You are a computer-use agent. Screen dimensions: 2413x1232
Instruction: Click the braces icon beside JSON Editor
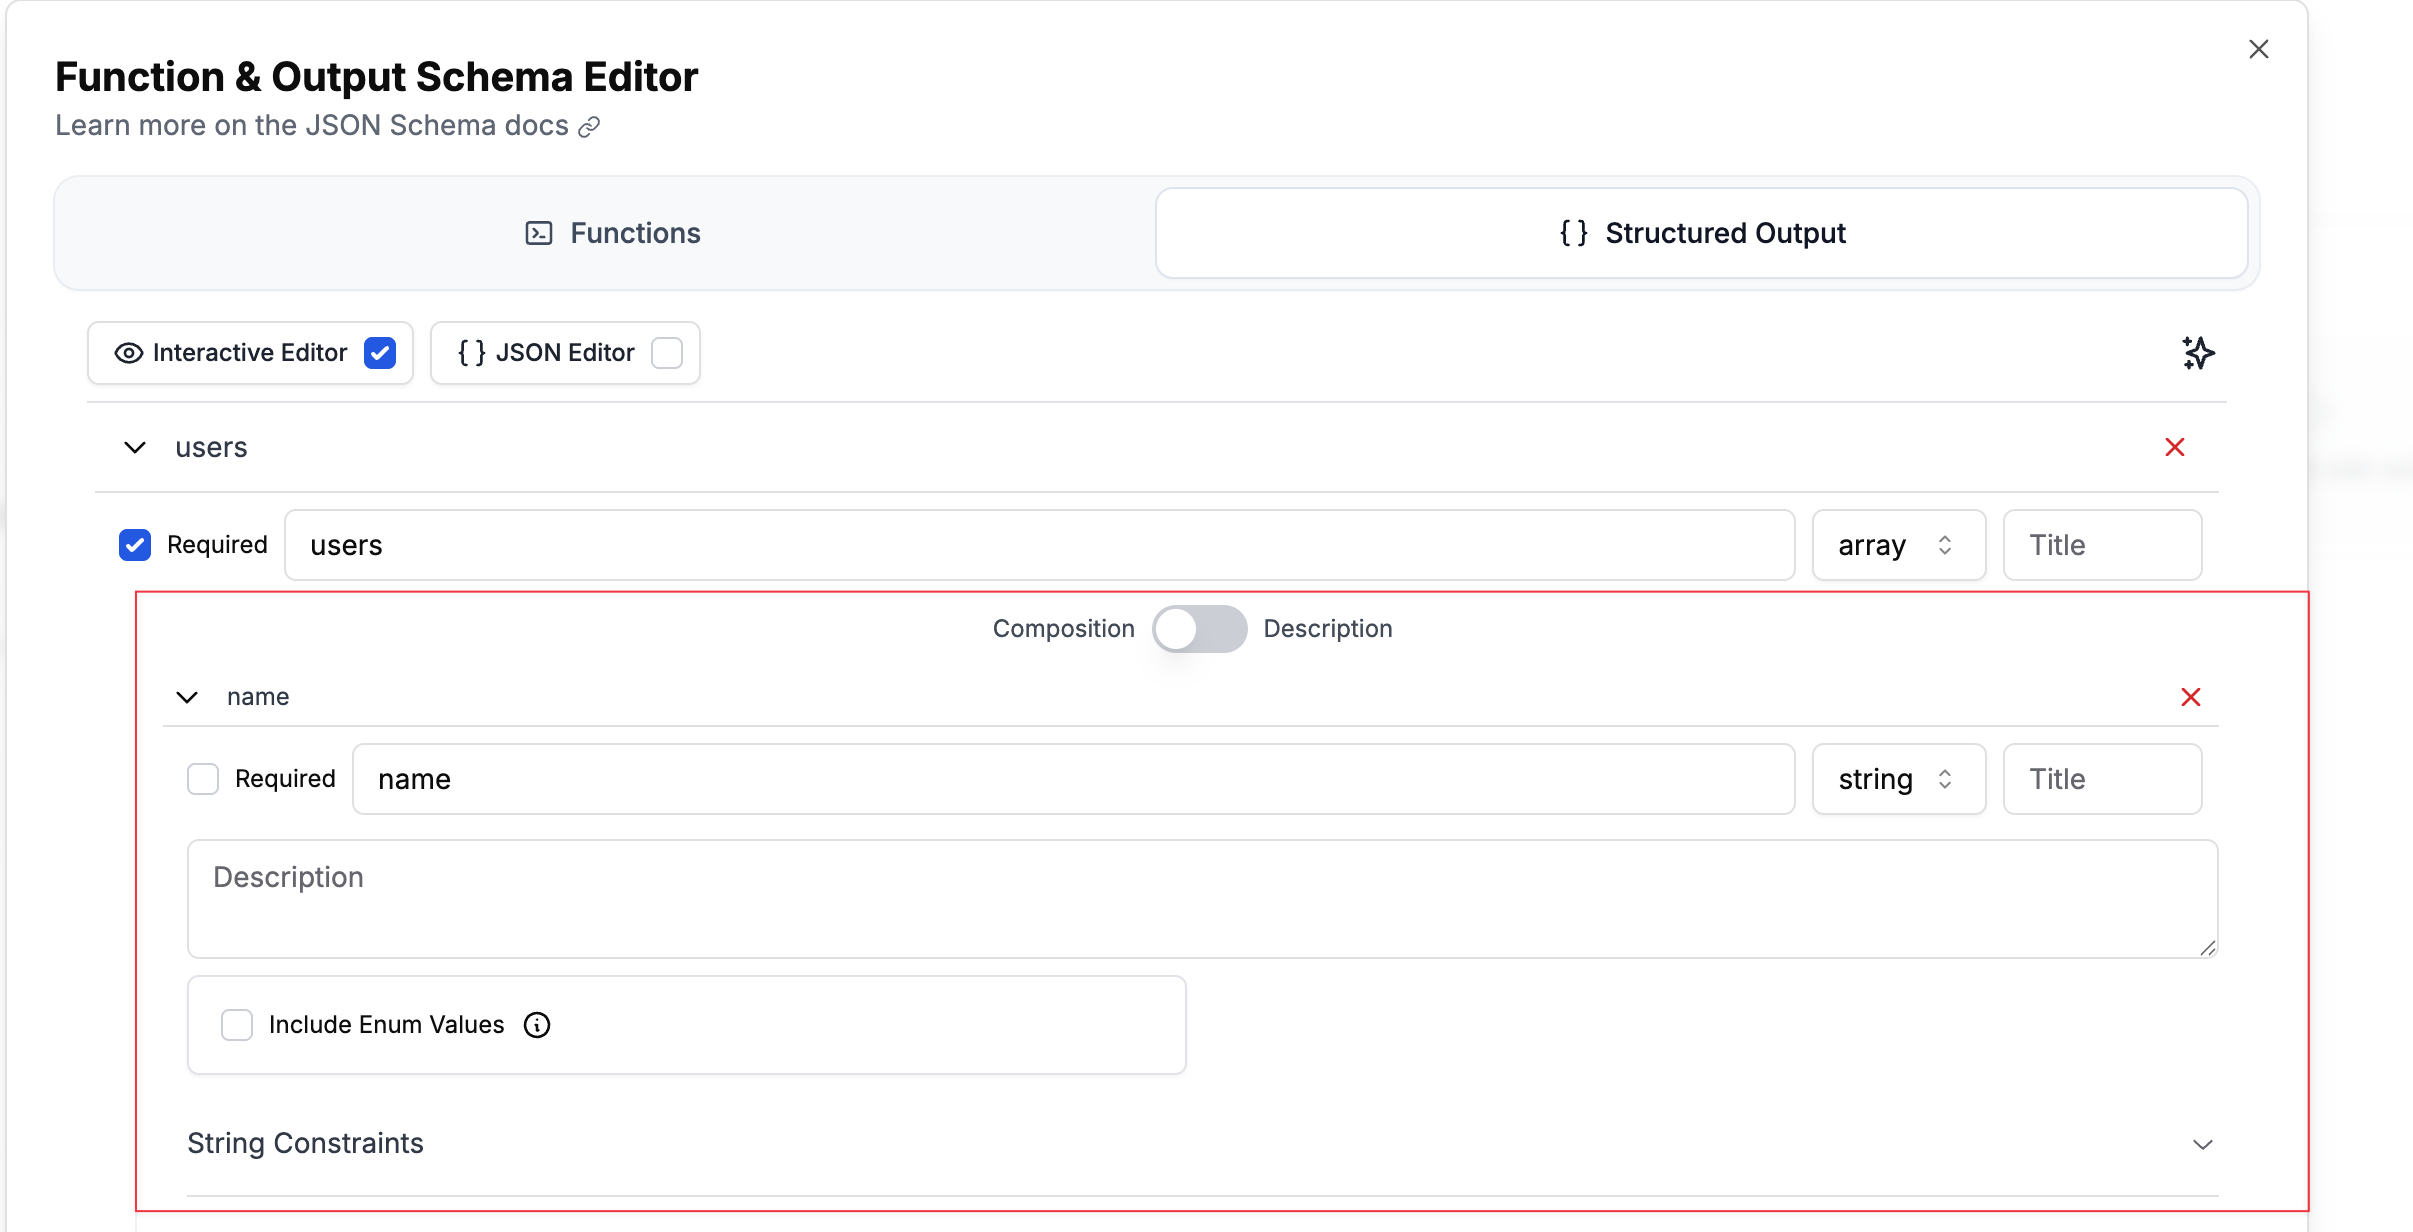(x=471, y=352)
